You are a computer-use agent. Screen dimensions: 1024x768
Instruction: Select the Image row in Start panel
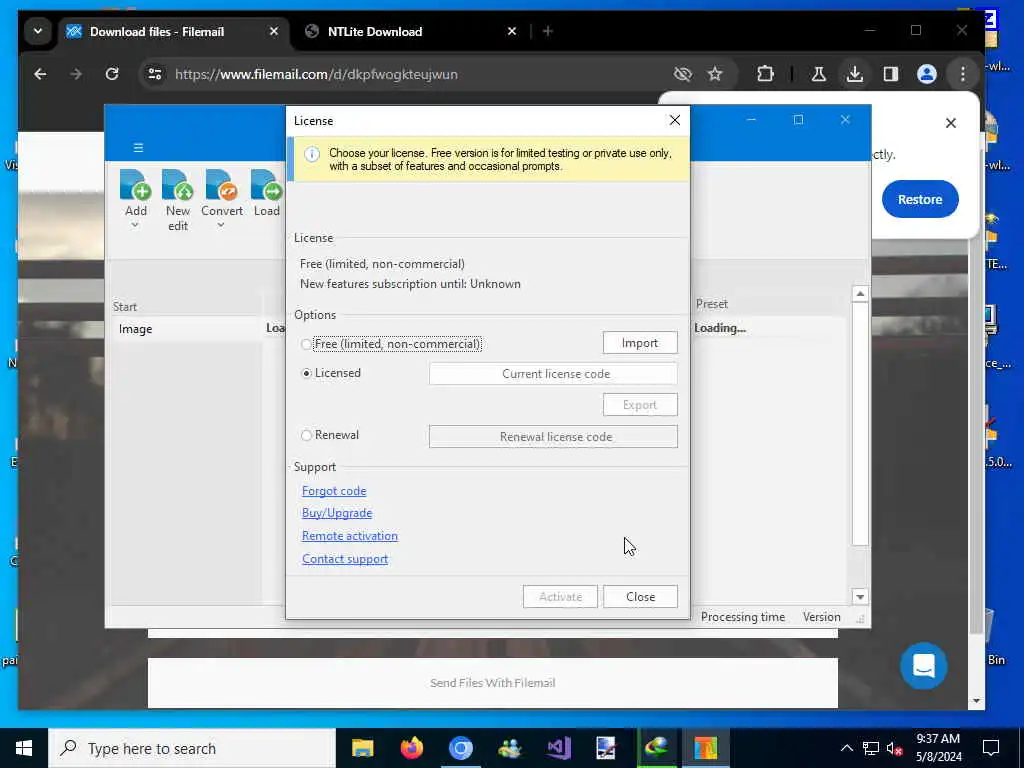point(187,329)
